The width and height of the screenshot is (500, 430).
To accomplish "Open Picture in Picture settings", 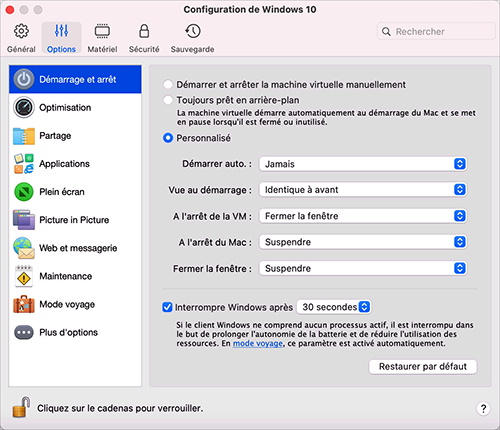I will (75, 220).
